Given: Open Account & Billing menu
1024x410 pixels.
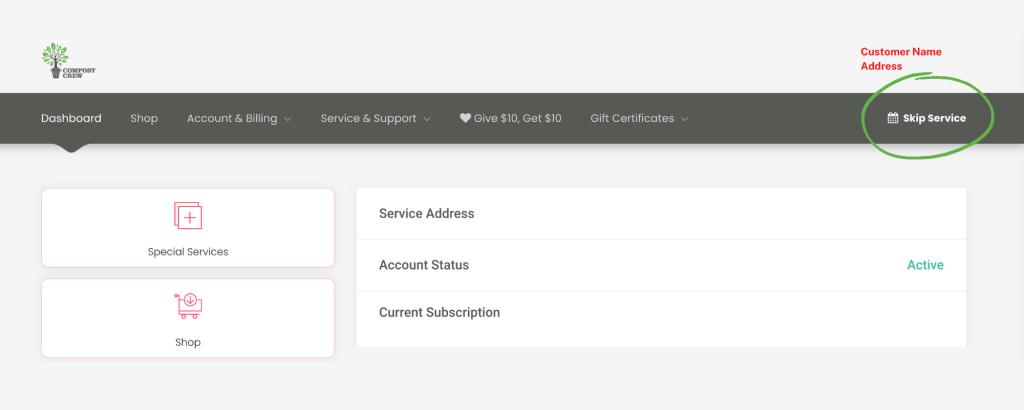Looking at the screenshot, I should 232,118.
